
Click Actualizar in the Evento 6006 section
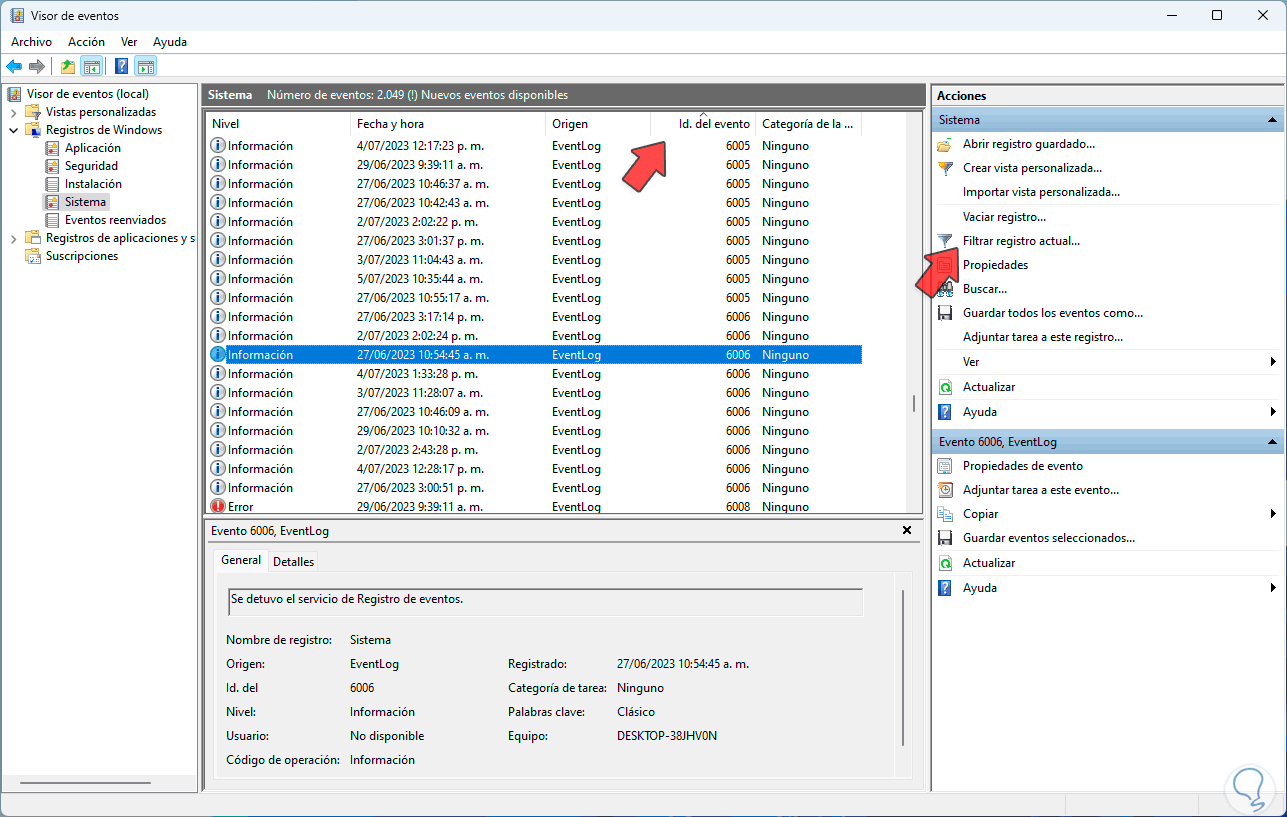[989, 563]
